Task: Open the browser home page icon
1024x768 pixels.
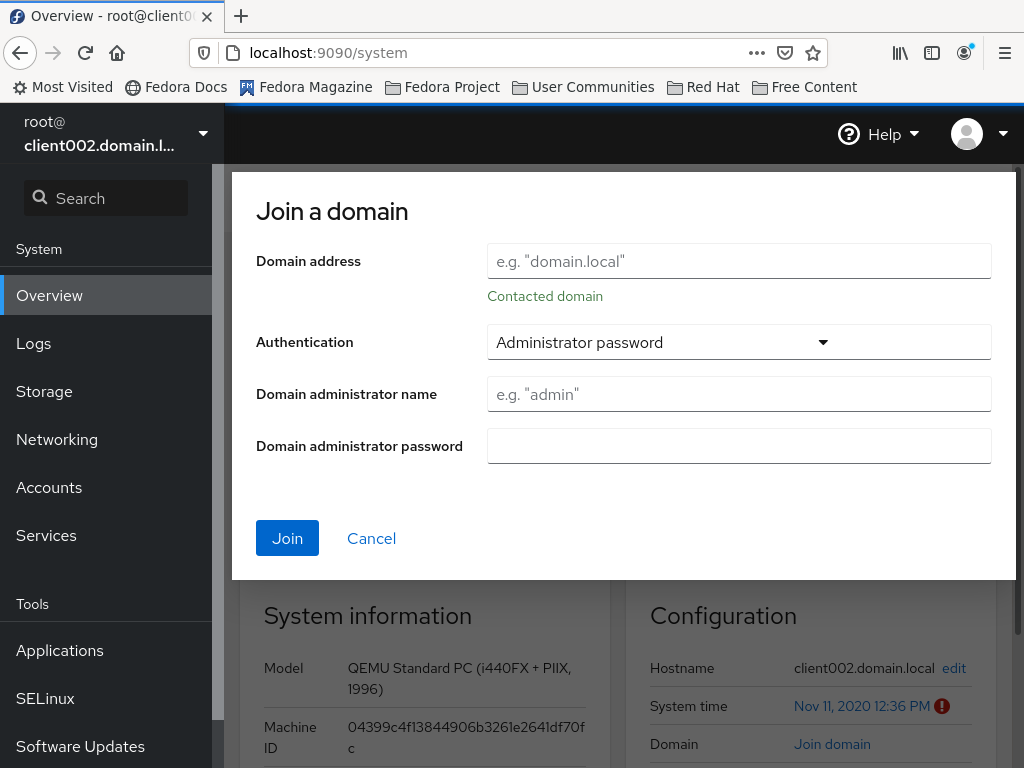Action: [117, 53]
